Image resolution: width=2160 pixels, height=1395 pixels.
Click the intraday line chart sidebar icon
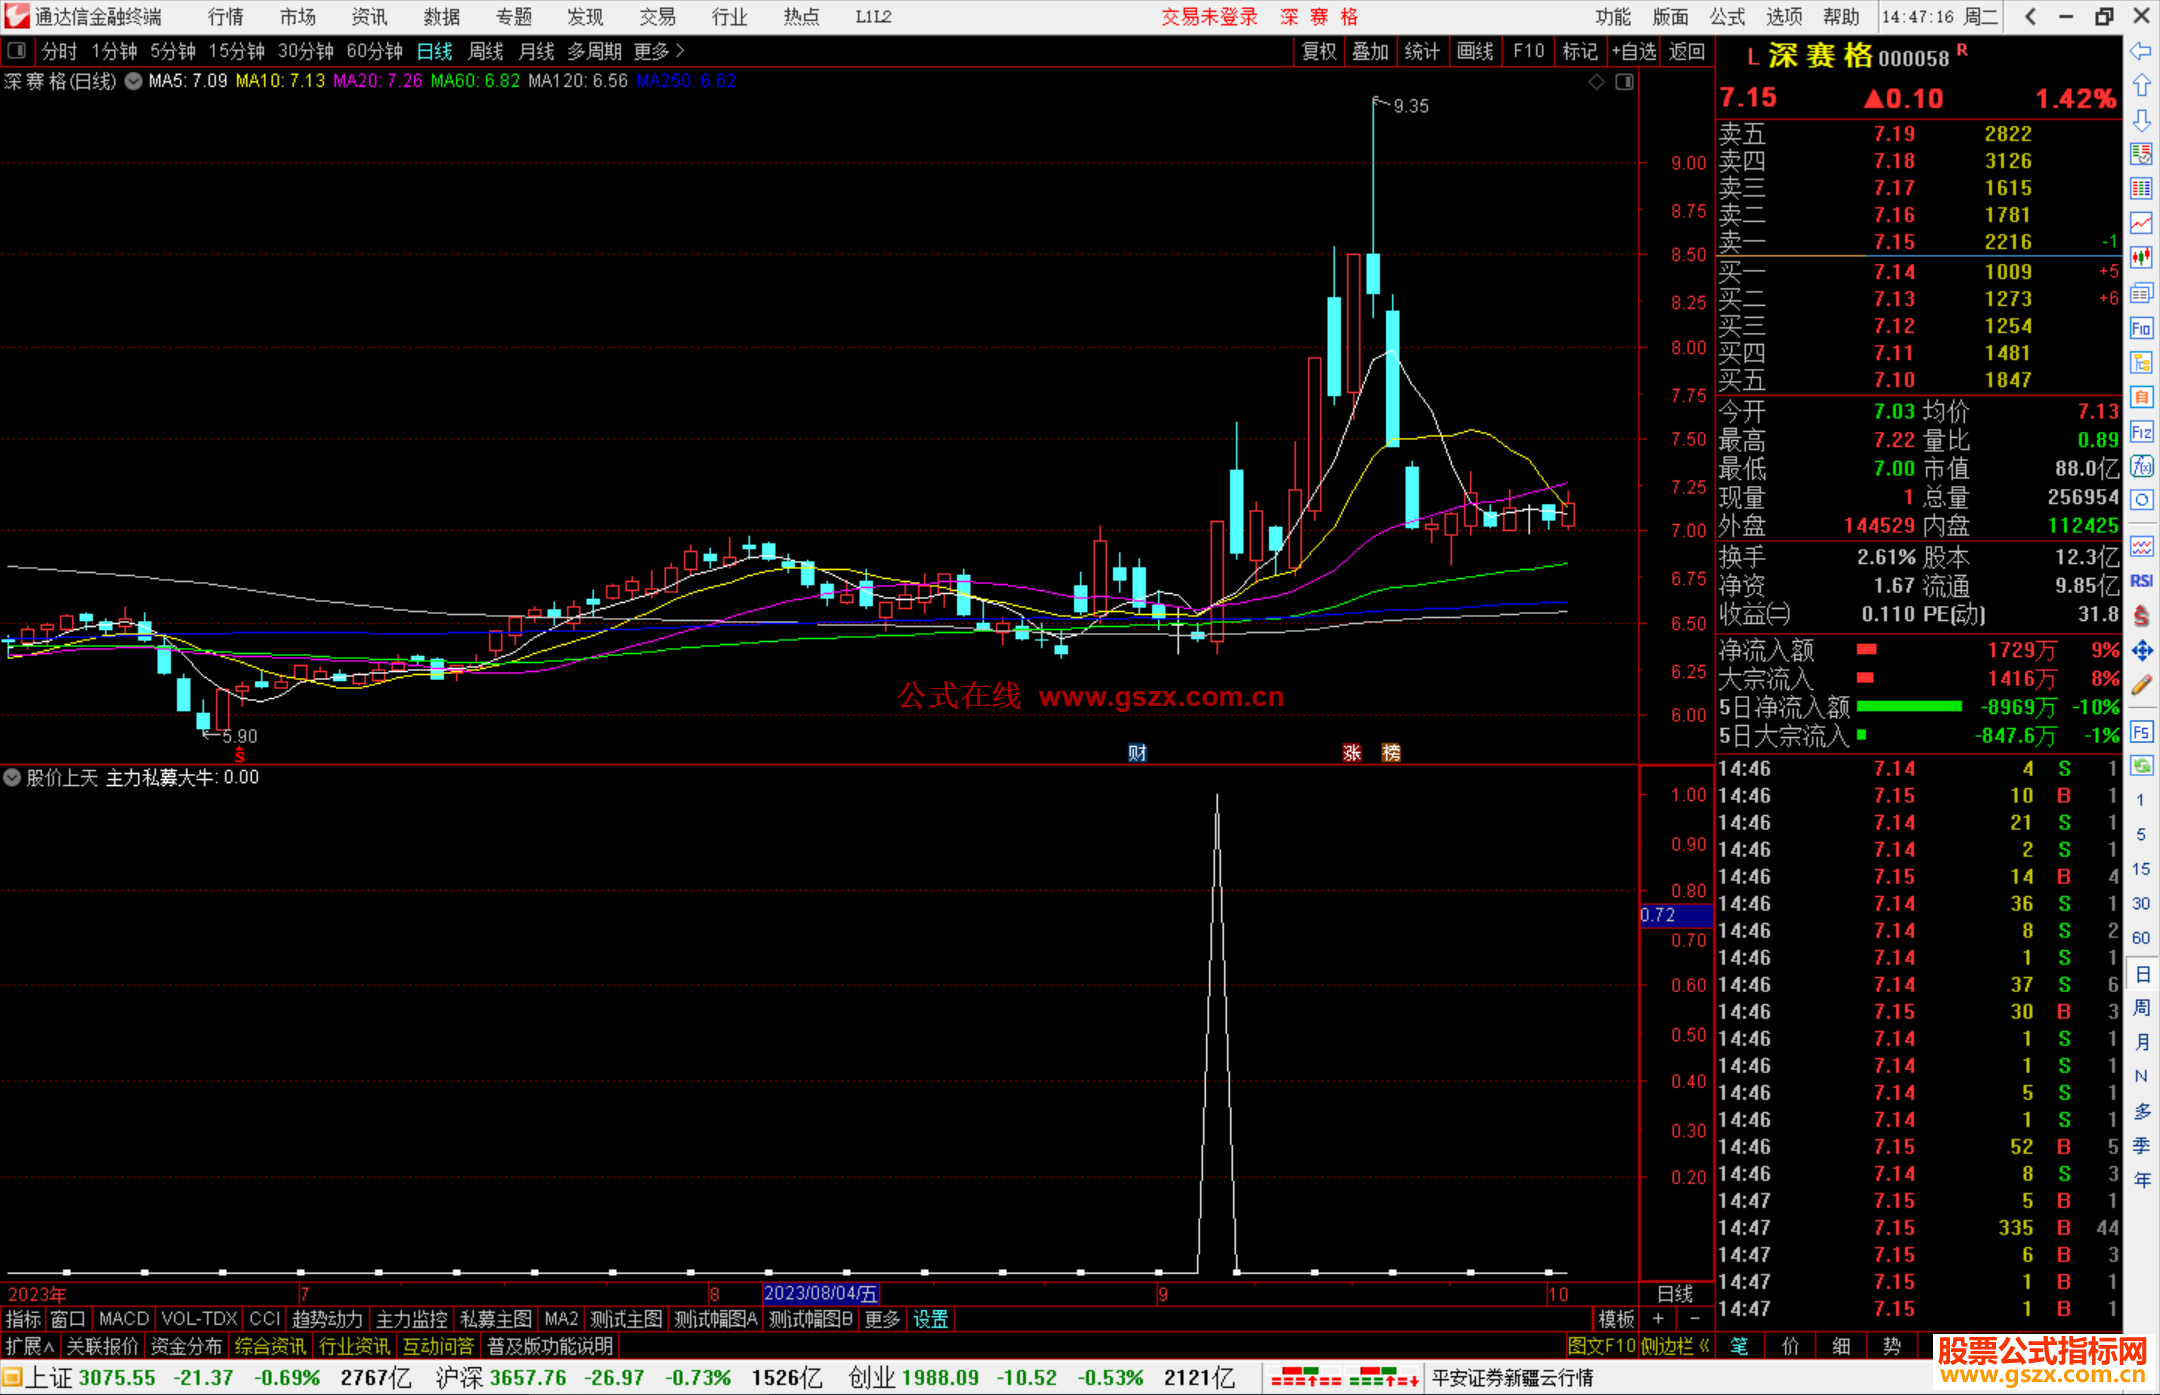pyautogui.click(x=2141, y=223)
